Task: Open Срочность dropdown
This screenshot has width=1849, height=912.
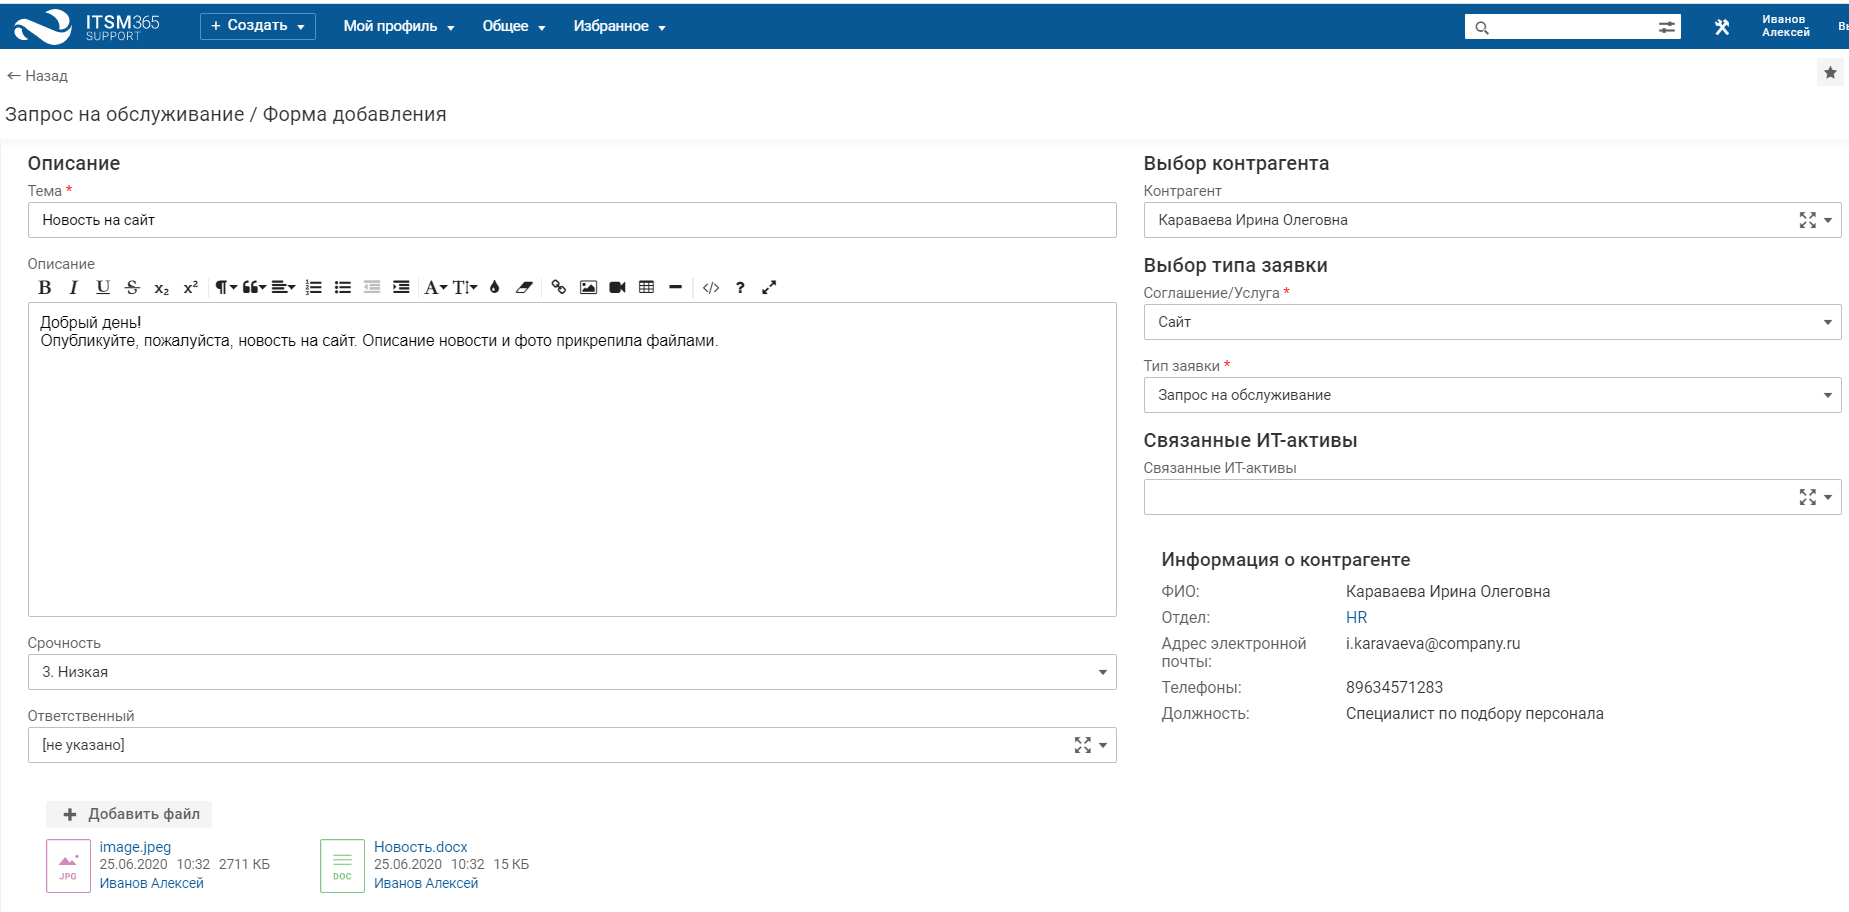Action: (572, 672)
